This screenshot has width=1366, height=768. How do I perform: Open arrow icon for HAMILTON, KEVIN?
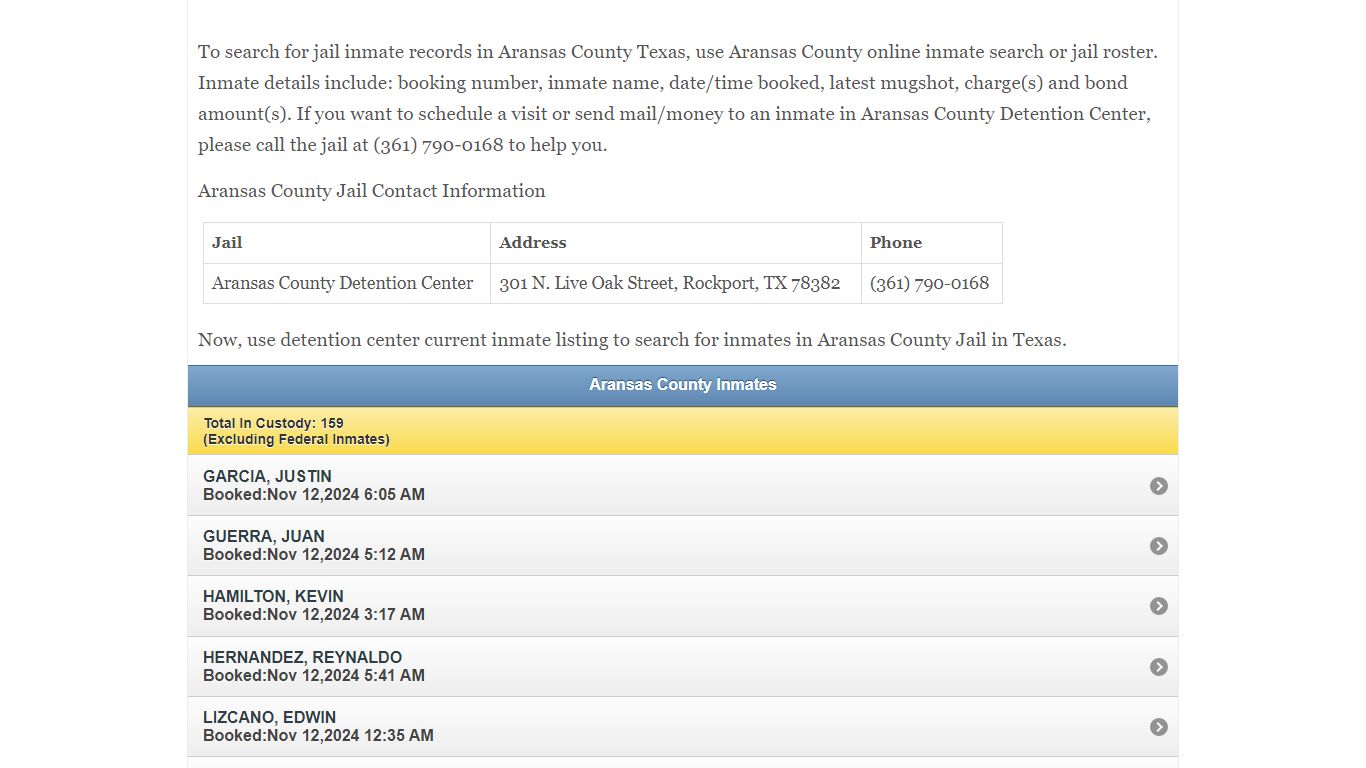tap(1159, 606)
